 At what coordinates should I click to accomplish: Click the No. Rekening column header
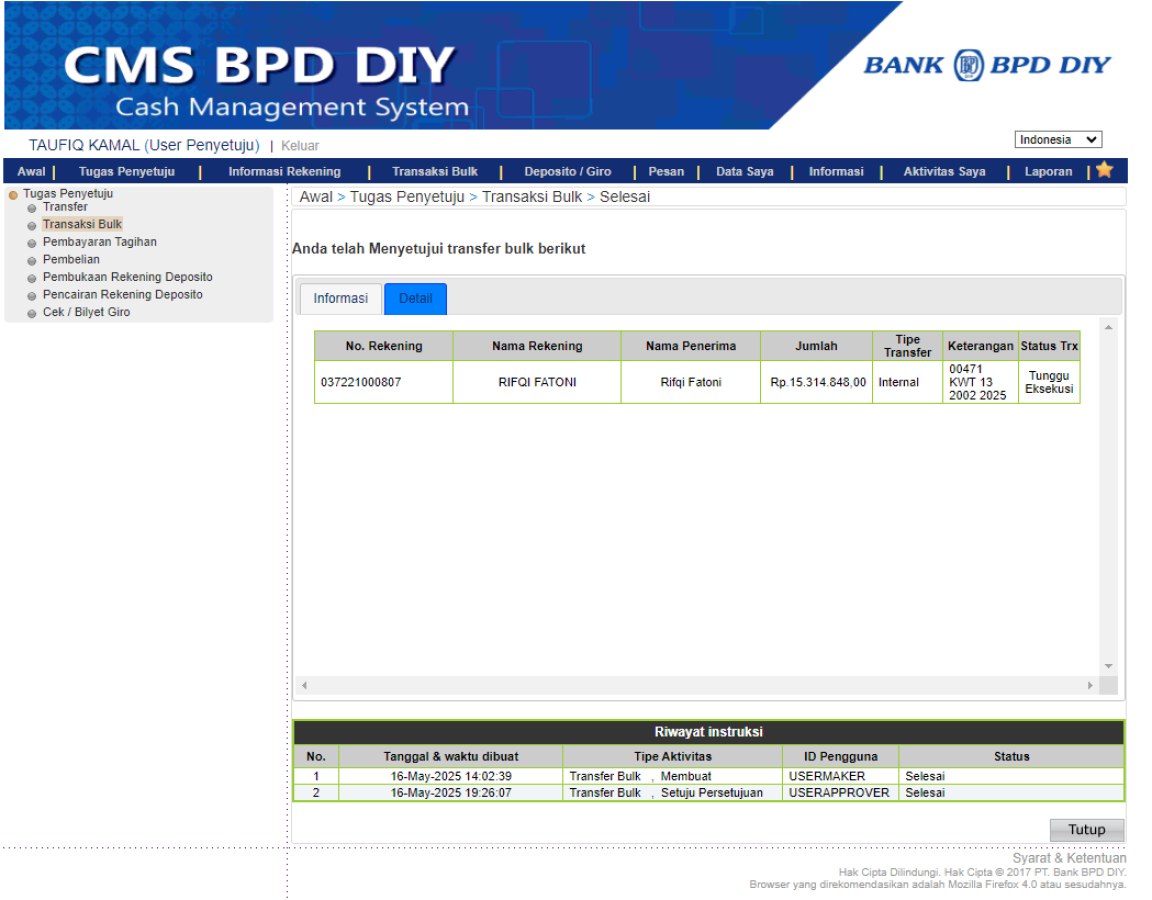(384, 346)
